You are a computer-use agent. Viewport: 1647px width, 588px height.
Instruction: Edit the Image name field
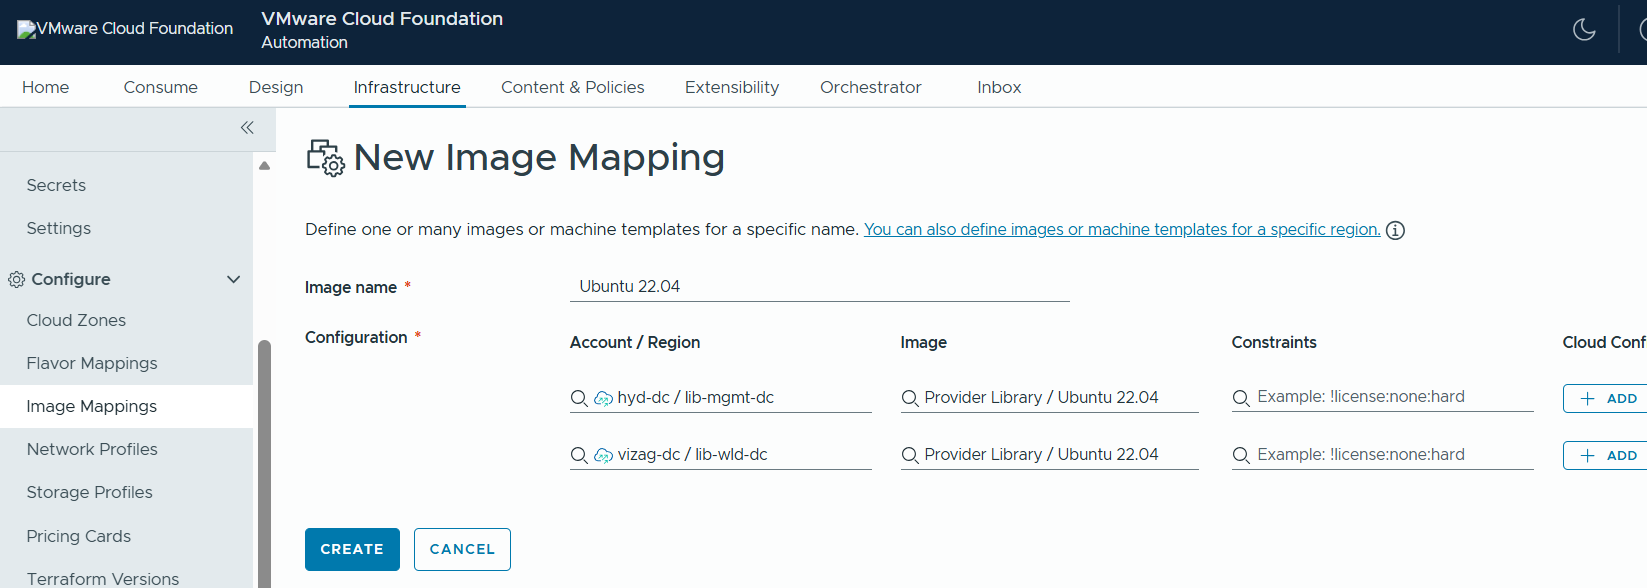pos(819,286)
